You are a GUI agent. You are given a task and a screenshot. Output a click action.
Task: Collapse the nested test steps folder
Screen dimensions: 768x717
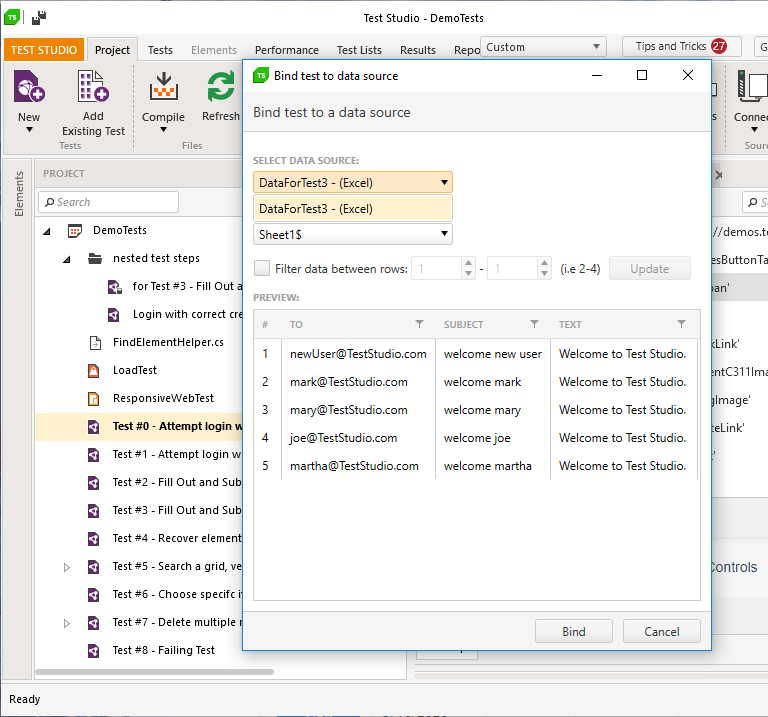[67, 259]
